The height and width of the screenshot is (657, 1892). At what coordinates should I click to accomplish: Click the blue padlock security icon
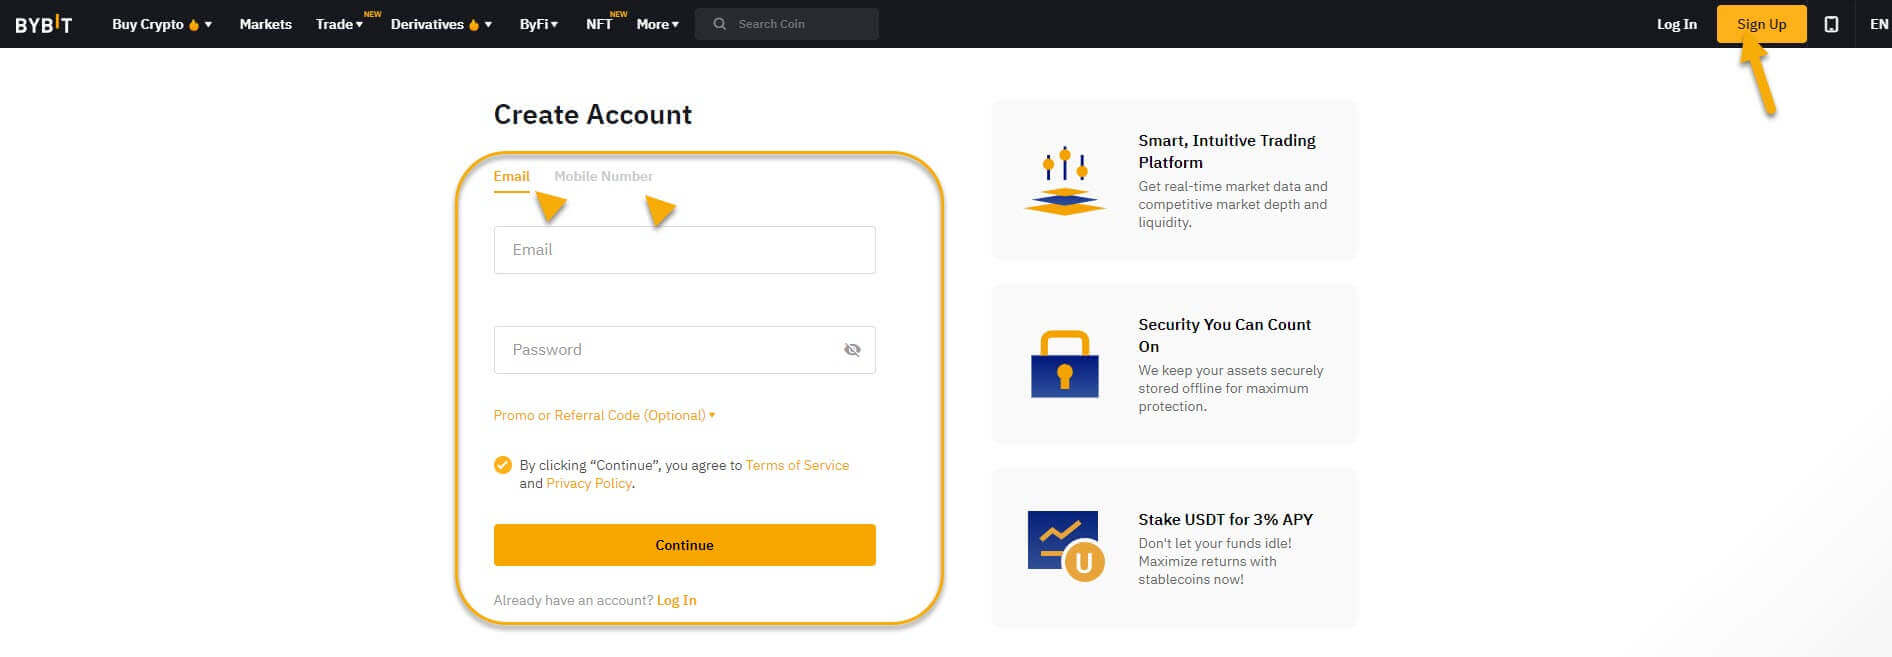coord(1064,364)
